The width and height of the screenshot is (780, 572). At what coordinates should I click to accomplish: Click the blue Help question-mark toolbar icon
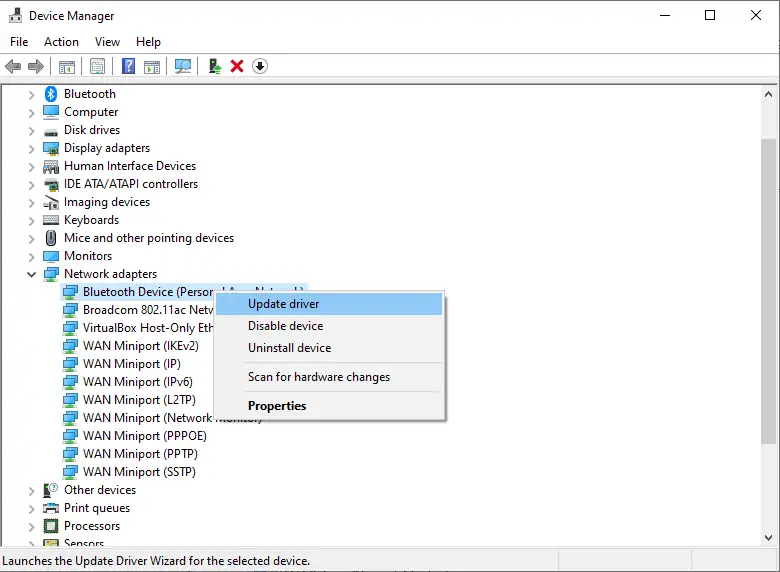click(128, 66)
